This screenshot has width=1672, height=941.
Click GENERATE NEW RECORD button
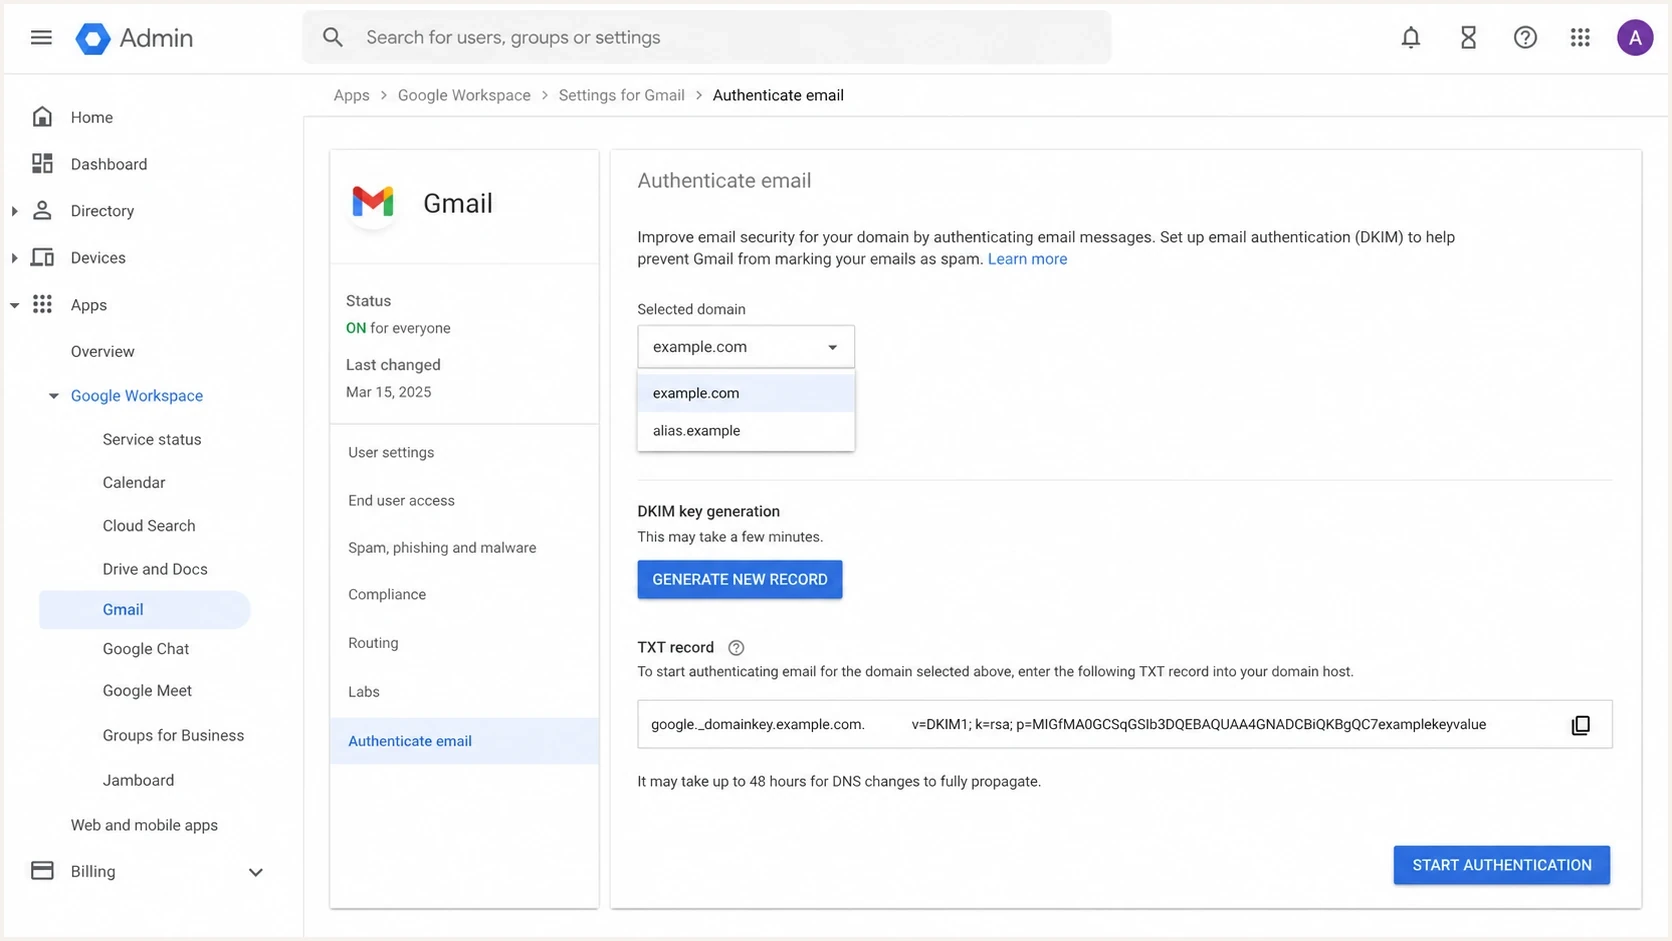click(740, 579)
